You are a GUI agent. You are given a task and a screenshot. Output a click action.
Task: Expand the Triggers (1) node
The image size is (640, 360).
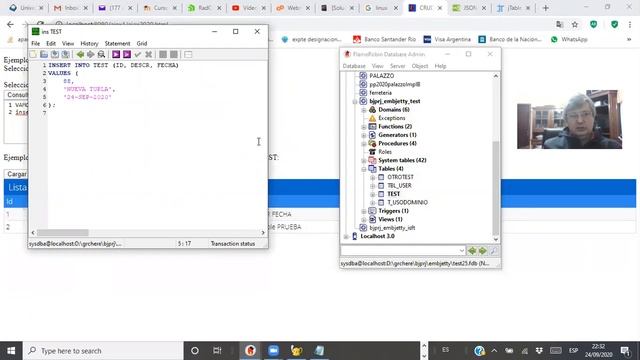[364, 211]
